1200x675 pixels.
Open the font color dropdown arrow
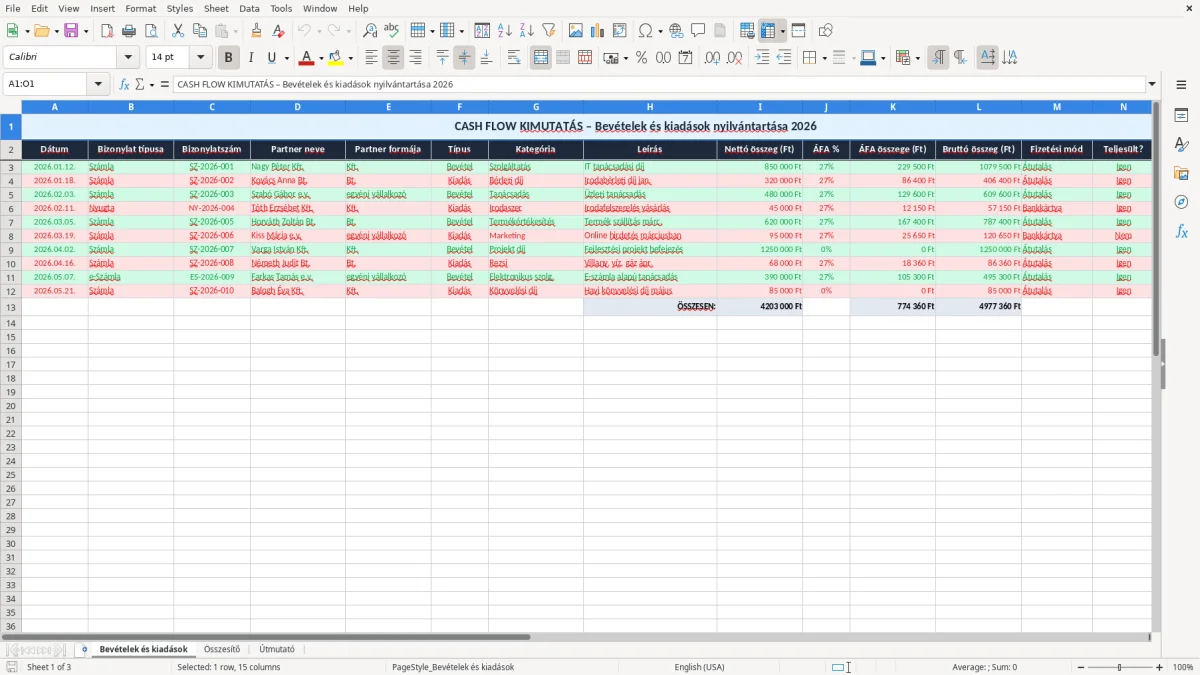point(321,58)
